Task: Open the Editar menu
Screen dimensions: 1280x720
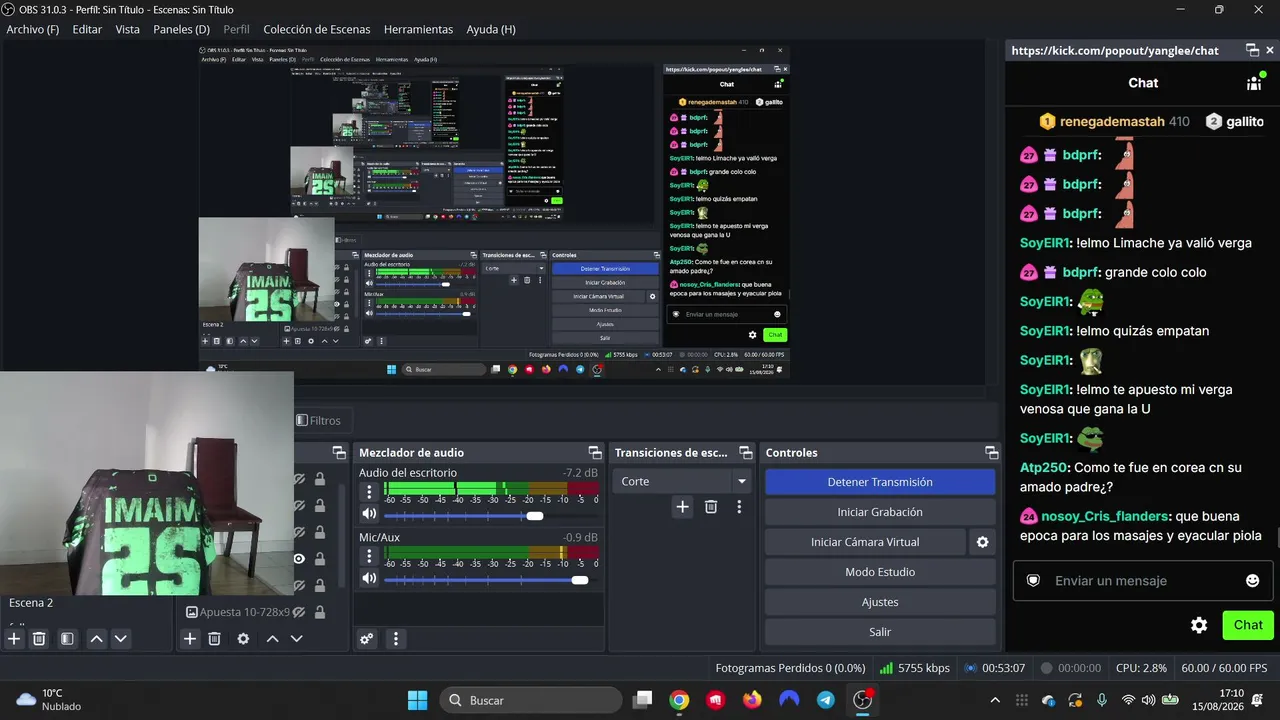Action: (87, 29)
